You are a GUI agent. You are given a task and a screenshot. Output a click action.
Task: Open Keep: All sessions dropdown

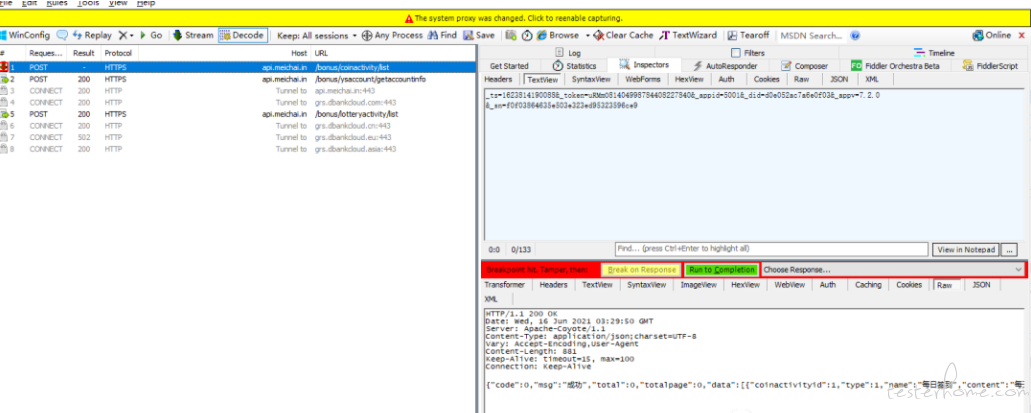[317, 36]
